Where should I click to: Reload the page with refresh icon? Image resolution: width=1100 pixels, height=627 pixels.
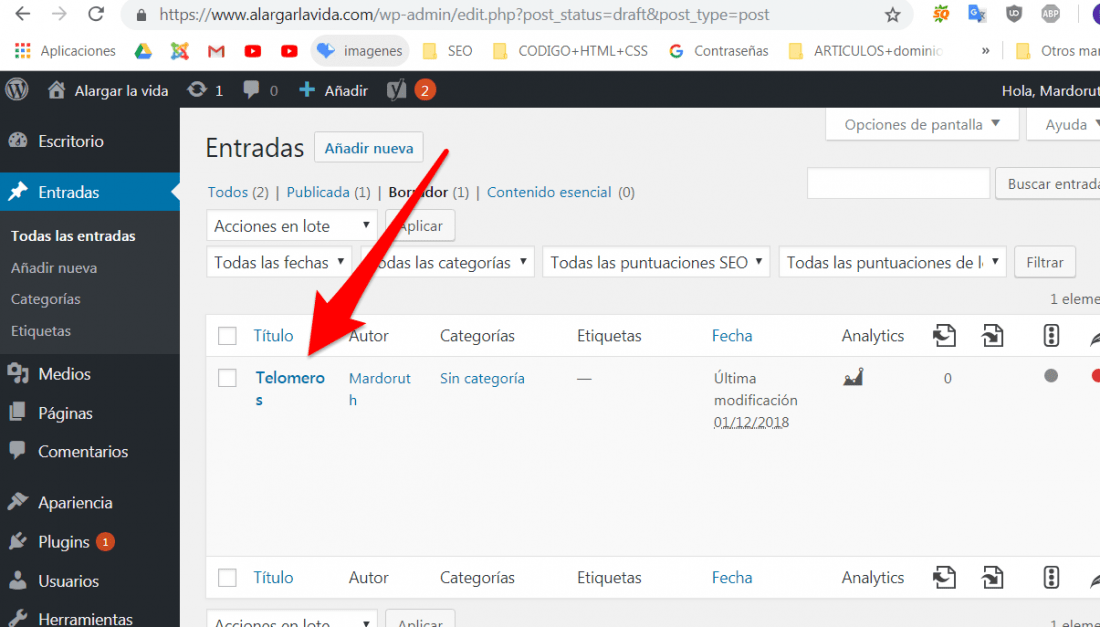coord(96,14)
